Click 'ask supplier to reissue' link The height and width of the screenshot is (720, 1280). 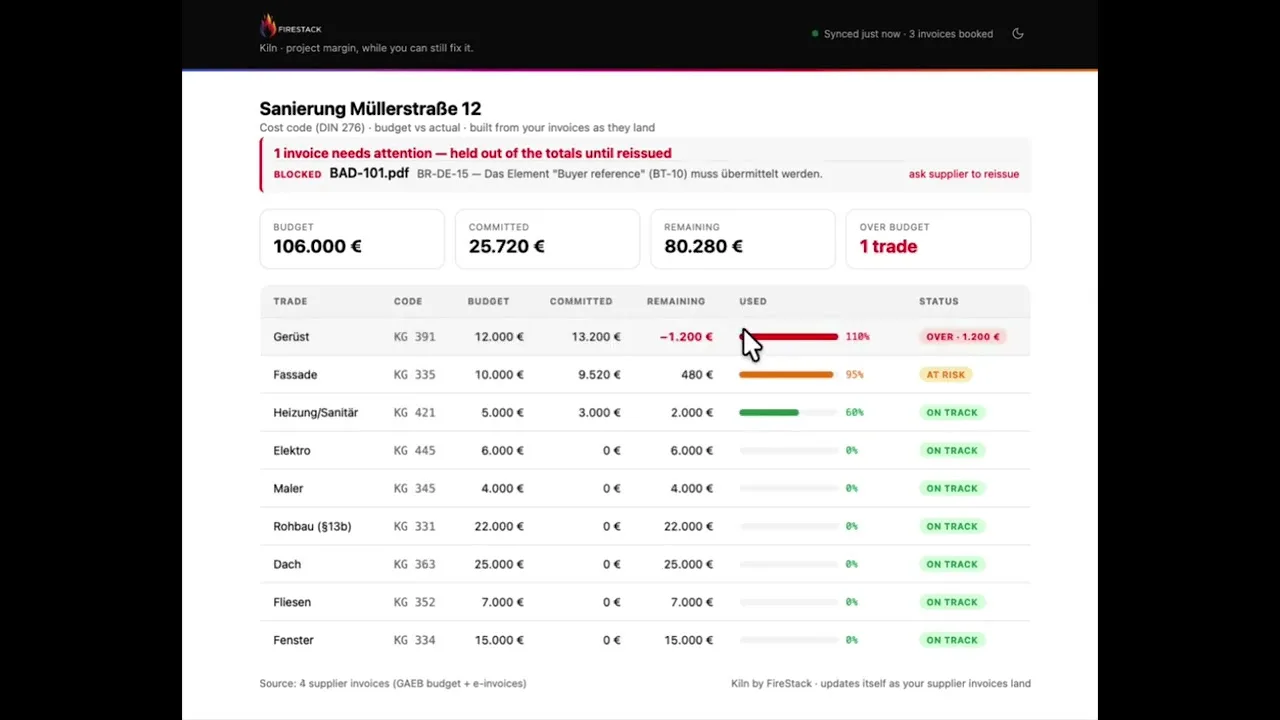pyautogui.click(x=963, y=174)
